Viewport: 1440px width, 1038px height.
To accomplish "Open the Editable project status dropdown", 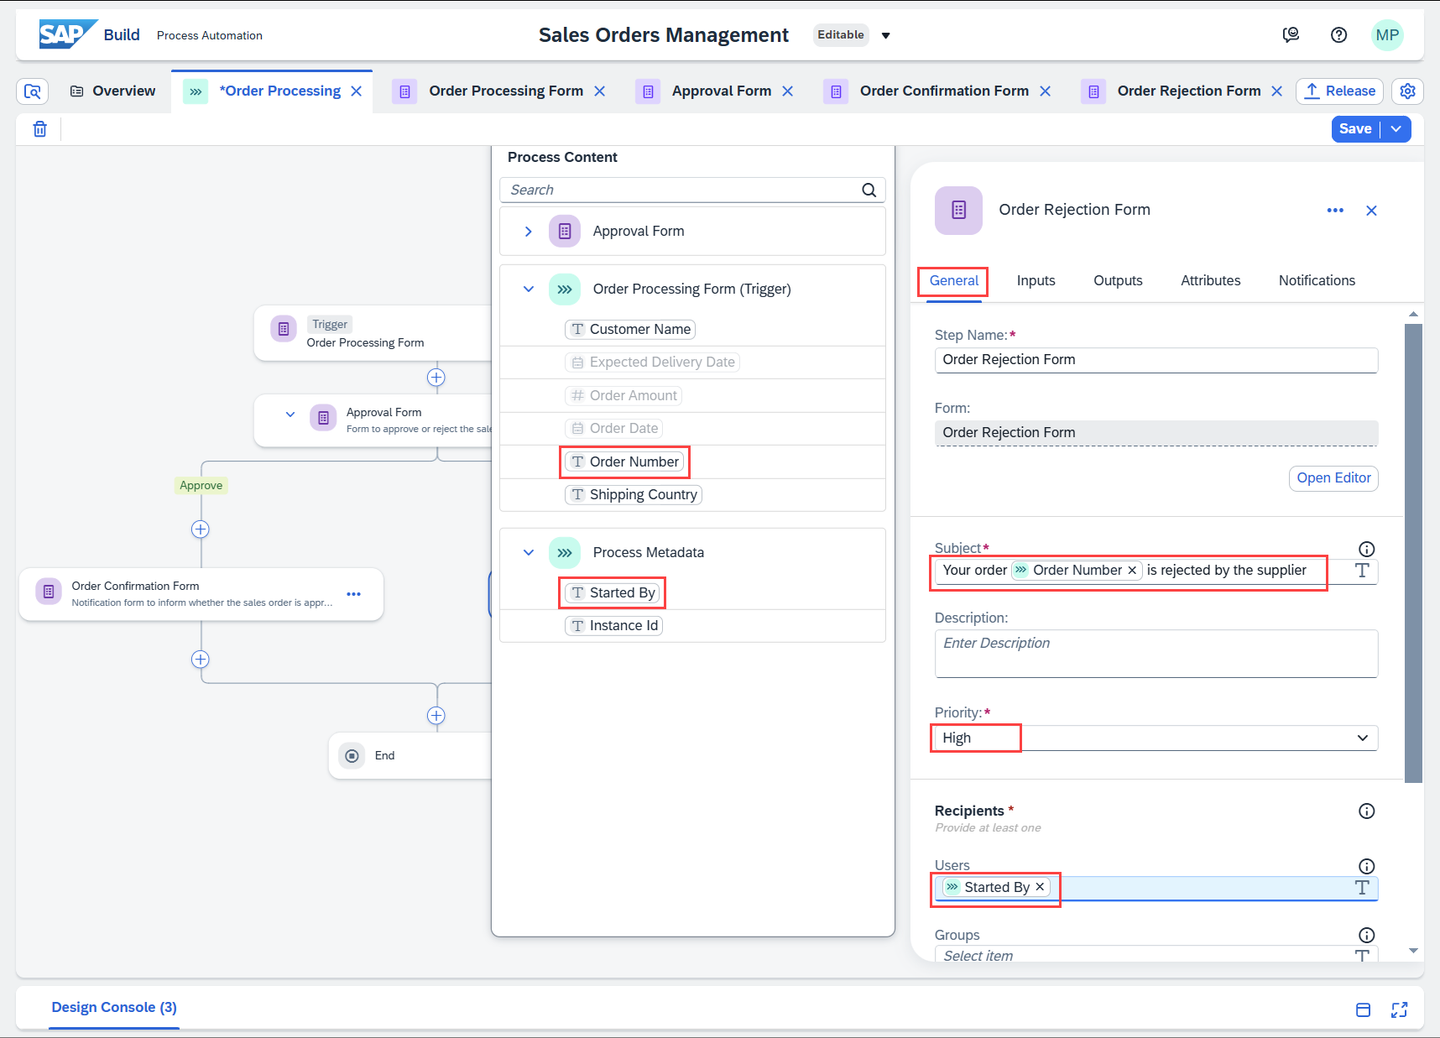I will click(886, 36).
